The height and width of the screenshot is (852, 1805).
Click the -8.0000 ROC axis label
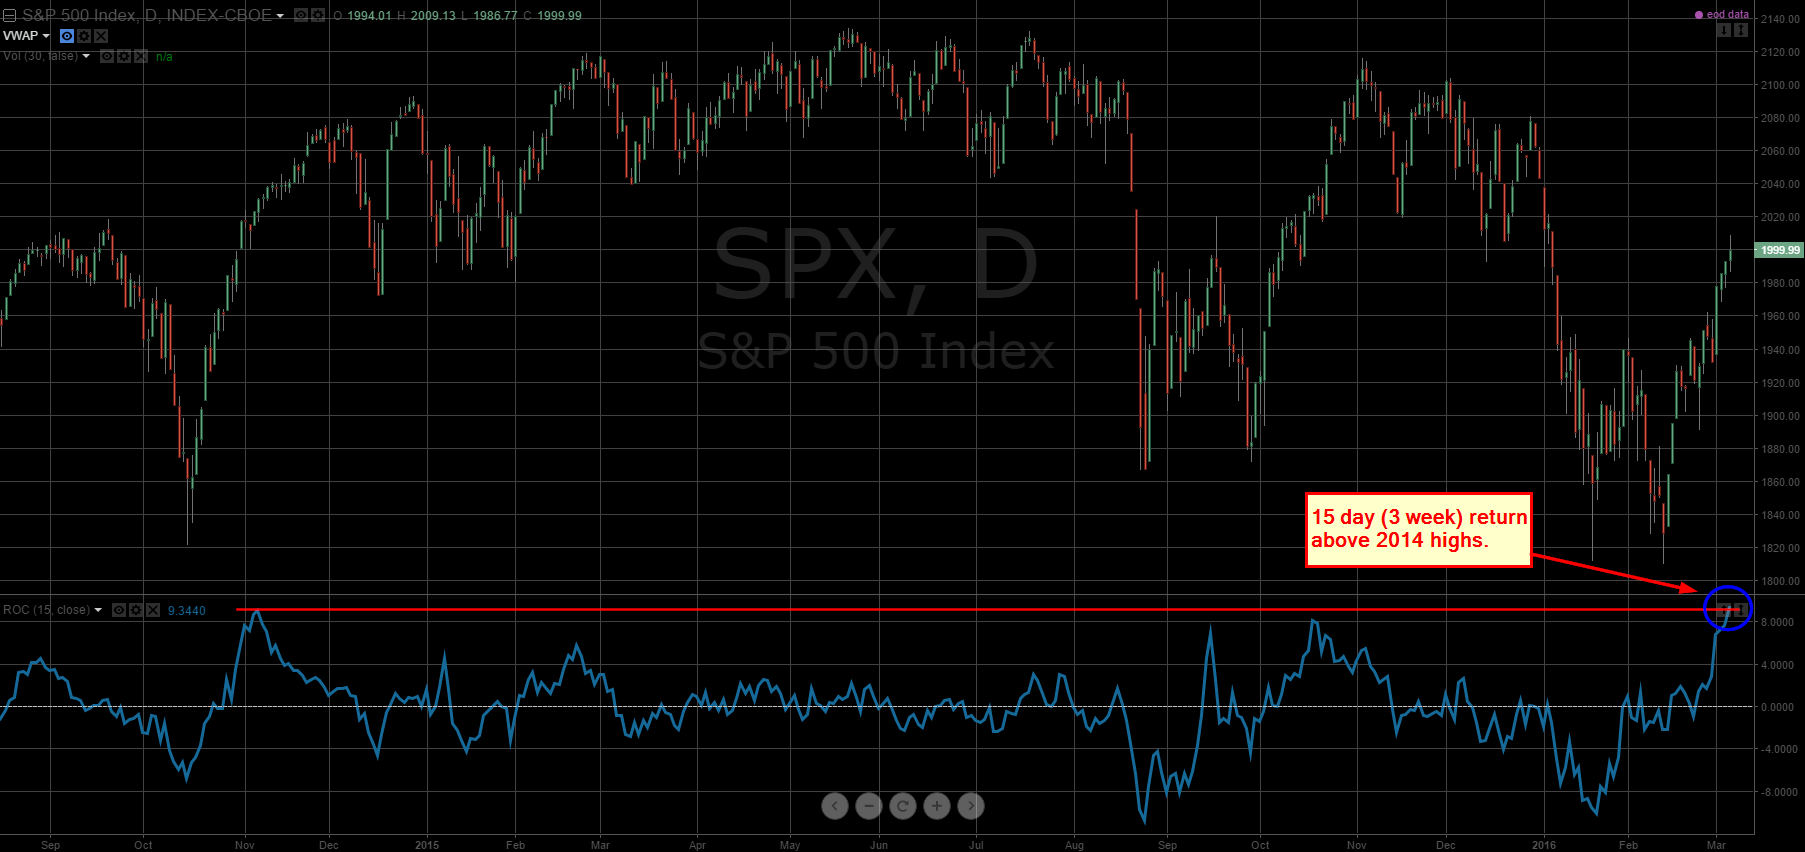pos(1777,792)
